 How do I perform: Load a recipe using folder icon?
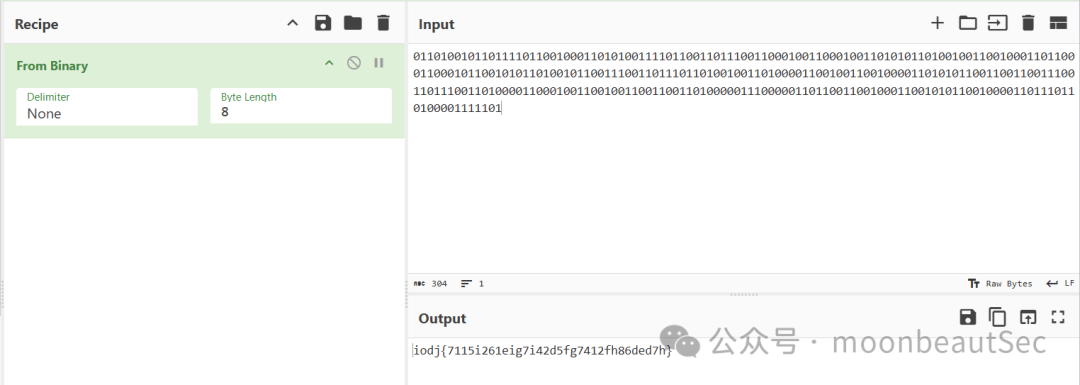[353, 23]
